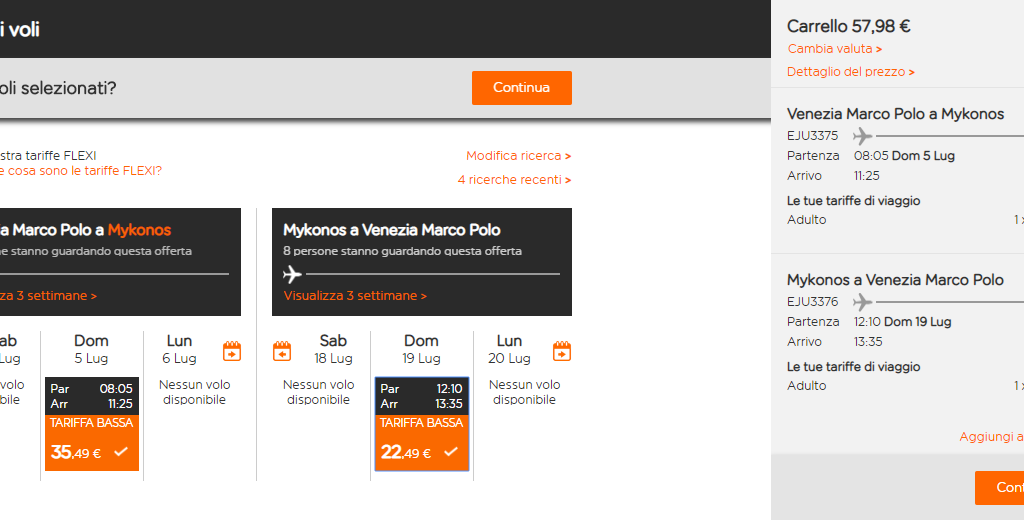Click the airplane icon in the Mykonos a Venezia header

tap(292, 274)
